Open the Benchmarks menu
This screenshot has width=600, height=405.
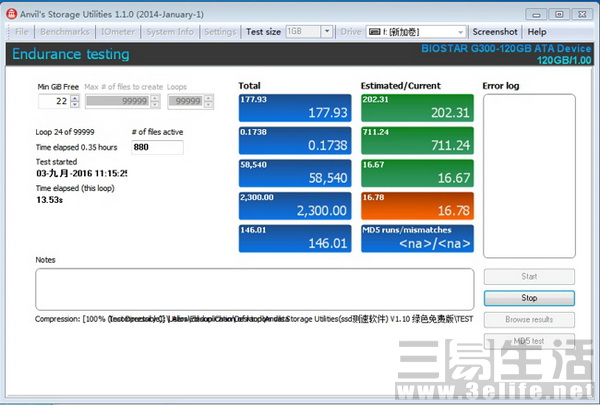click(x=65, y=32)
